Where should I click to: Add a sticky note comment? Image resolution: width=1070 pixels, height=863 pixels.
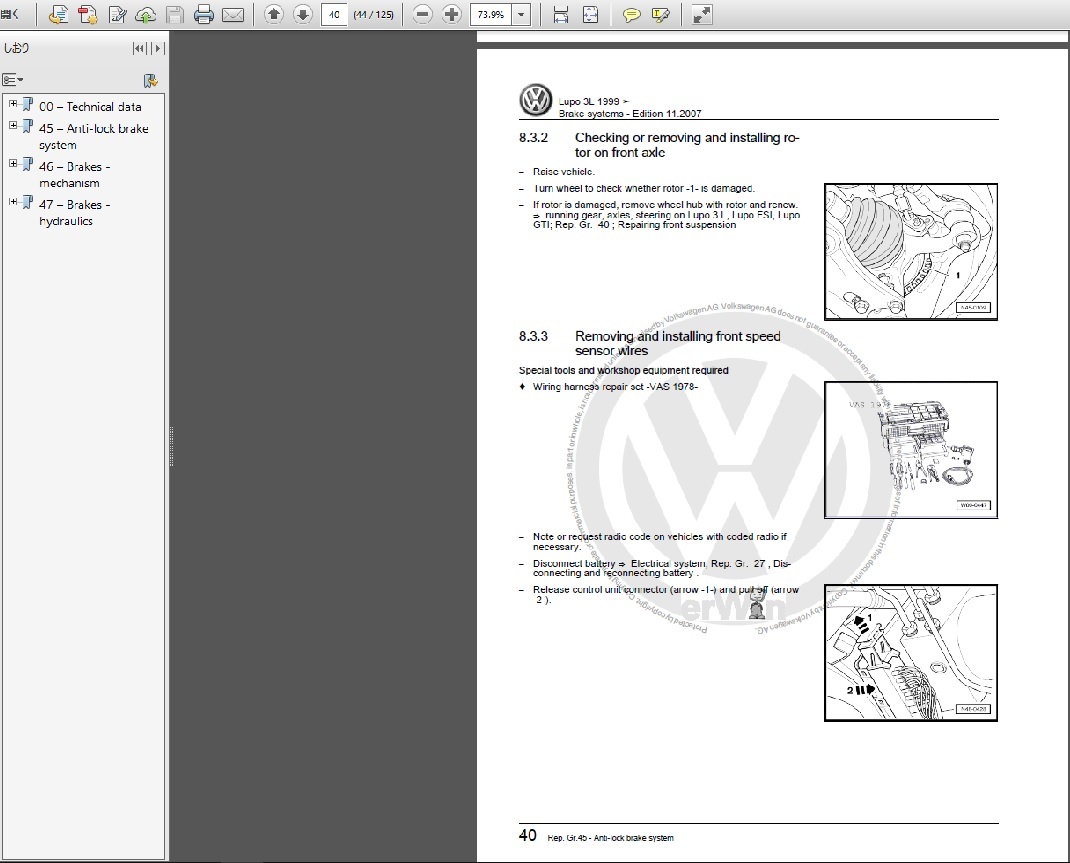(631, 14)
